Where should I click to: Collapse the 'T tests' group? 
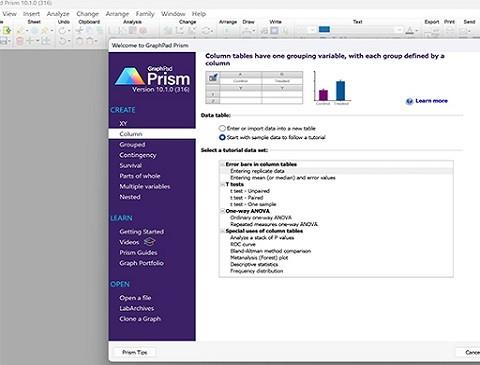point(222,184)
